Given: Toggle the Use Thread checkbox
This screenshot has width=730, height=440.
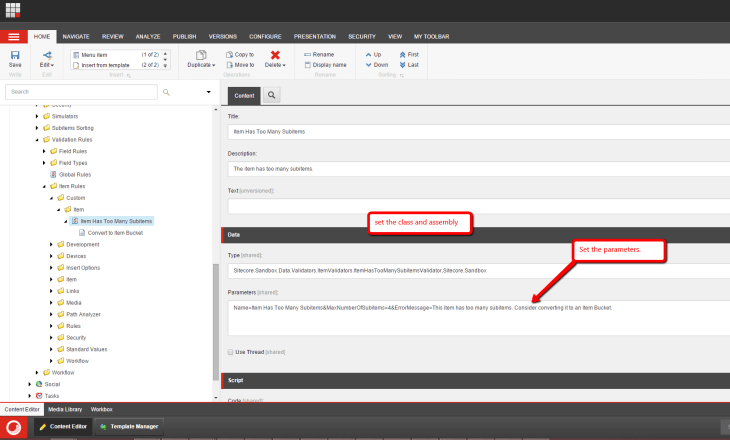Looking at the screenshot, I should coord(230,352).
